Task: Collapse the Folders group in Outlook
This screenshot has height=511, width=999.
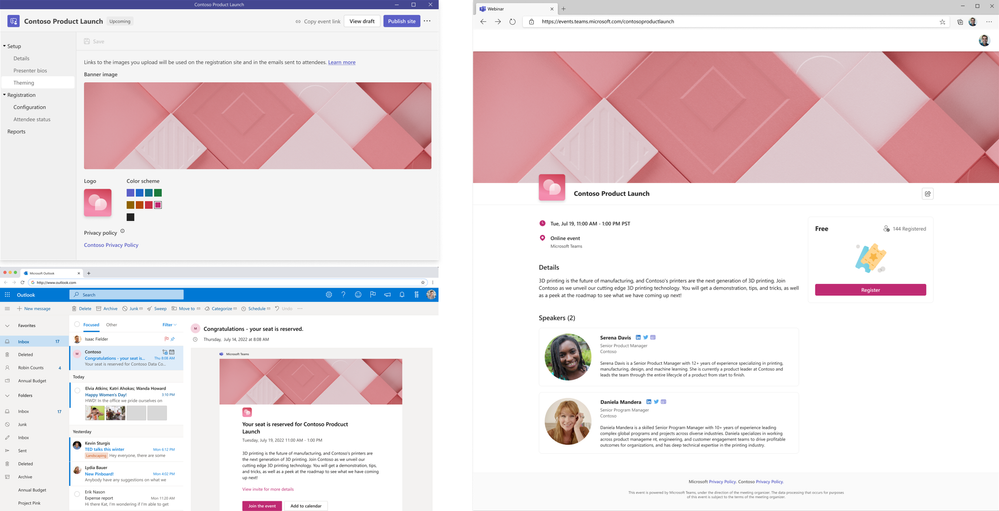Action: (7, 396)
